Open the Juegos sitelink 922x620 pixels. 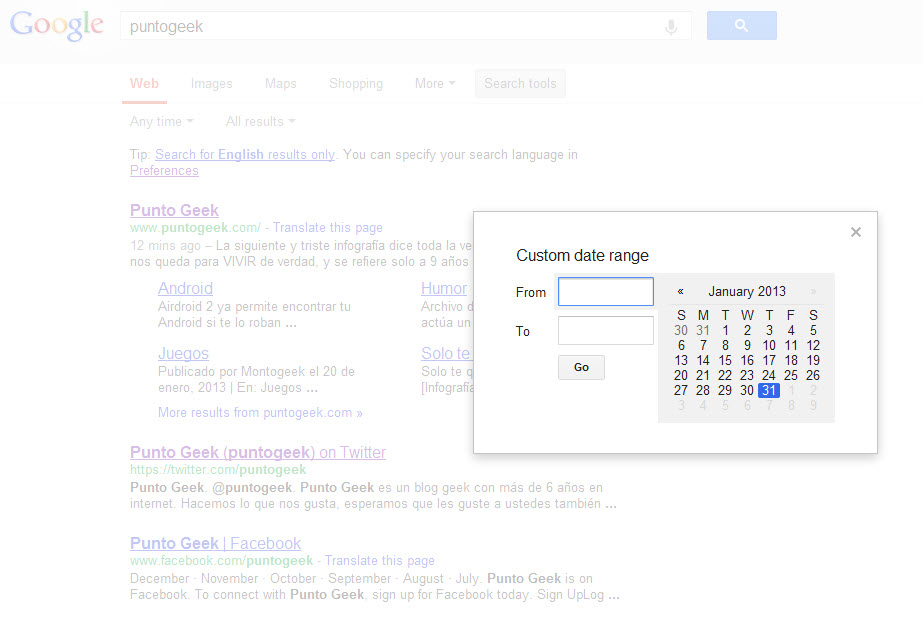[183, 353]
